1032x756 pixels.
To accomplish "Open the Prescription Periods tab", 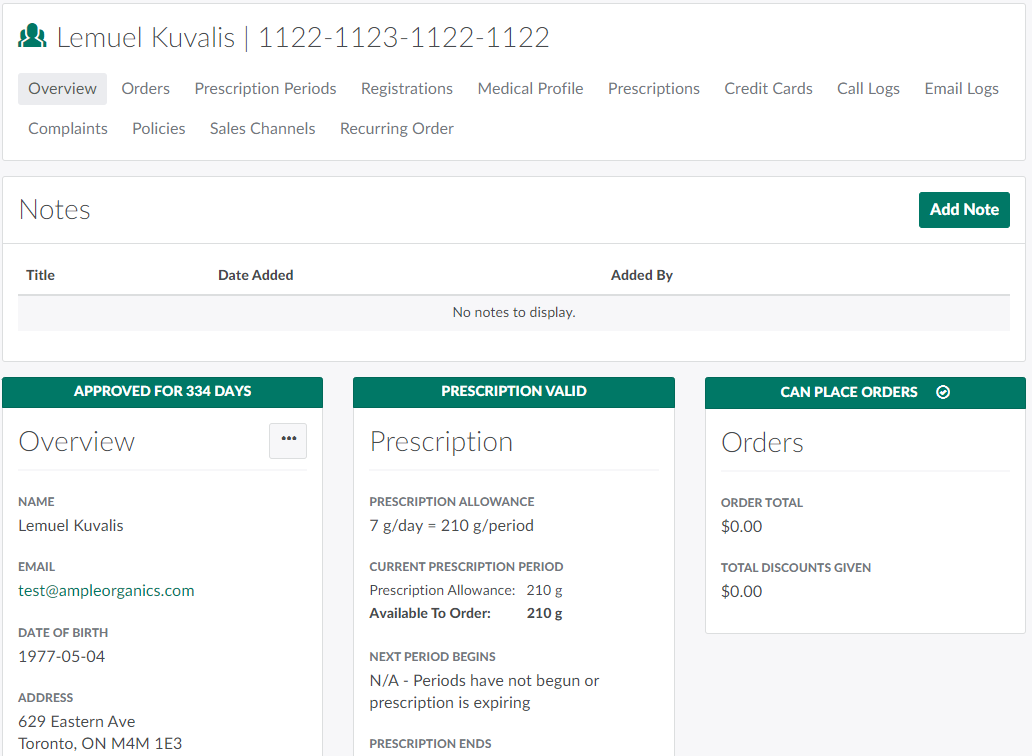I will 265,89.
